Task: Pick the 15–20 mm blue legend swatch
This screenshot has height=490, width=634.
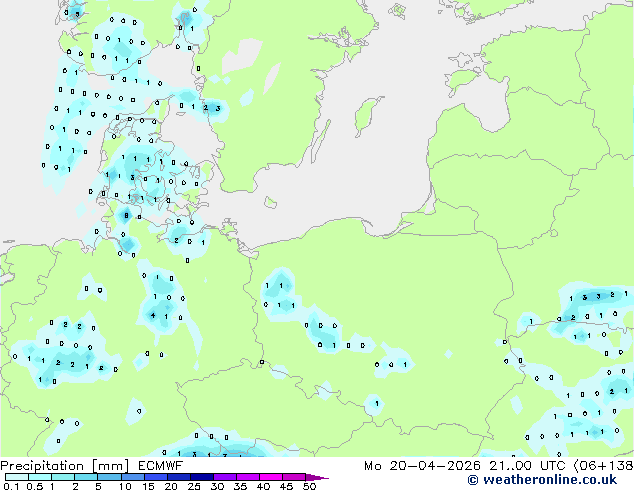Action: tap(156, 477)
